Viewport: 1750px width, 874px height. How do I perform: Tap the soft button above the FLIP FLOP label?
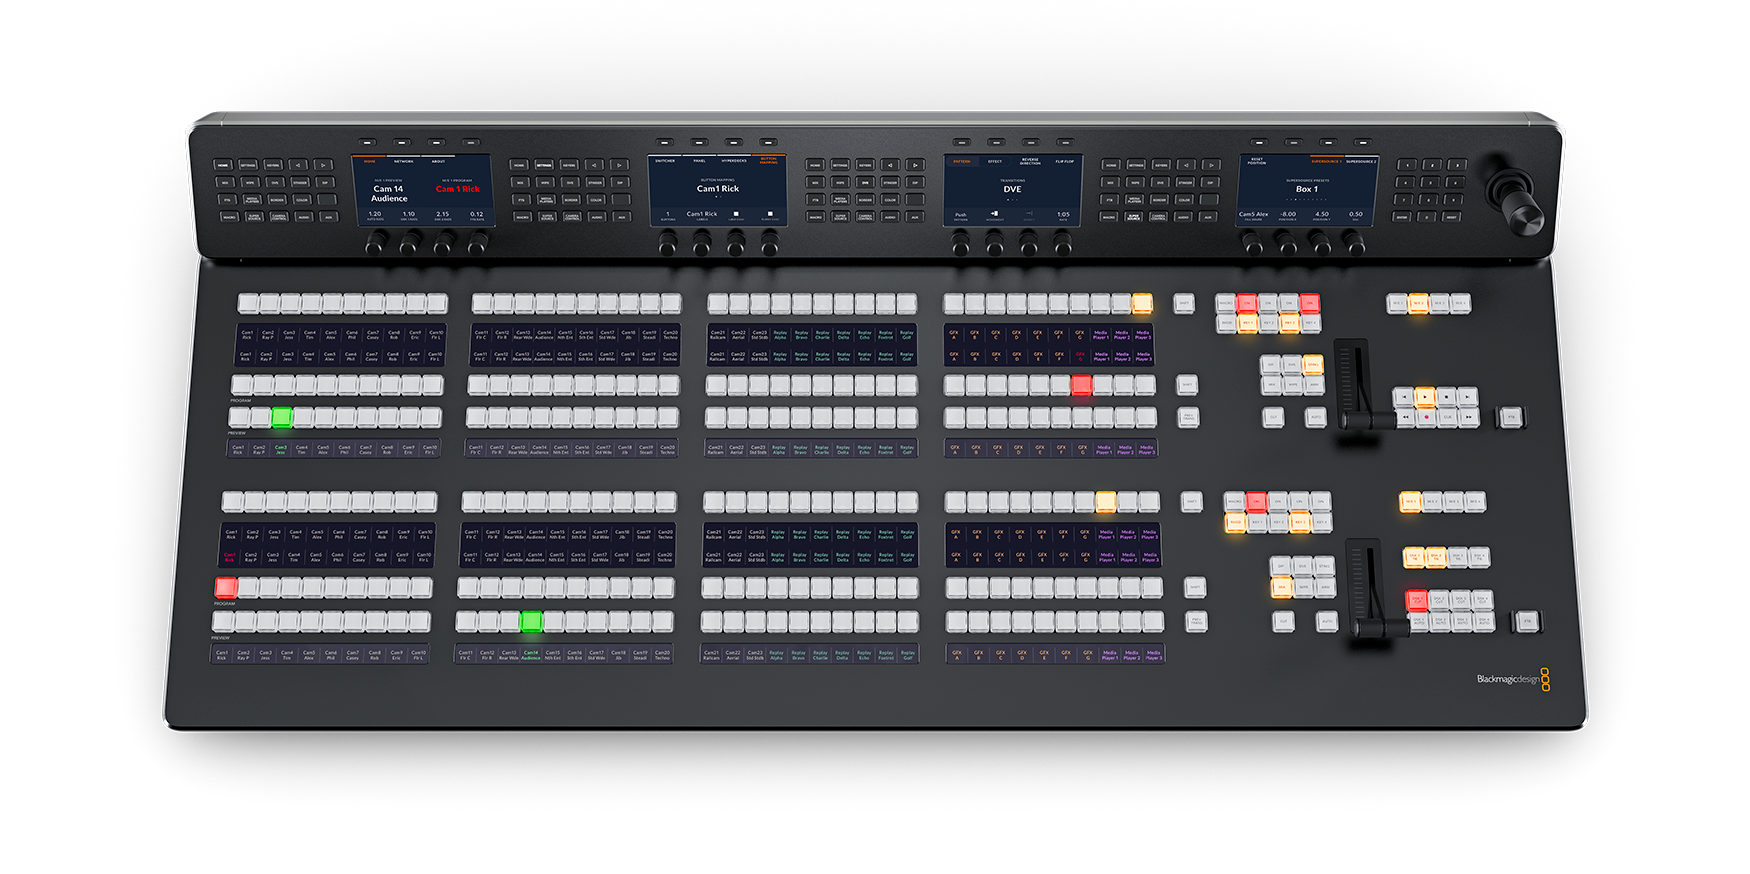pos(1065,142)
